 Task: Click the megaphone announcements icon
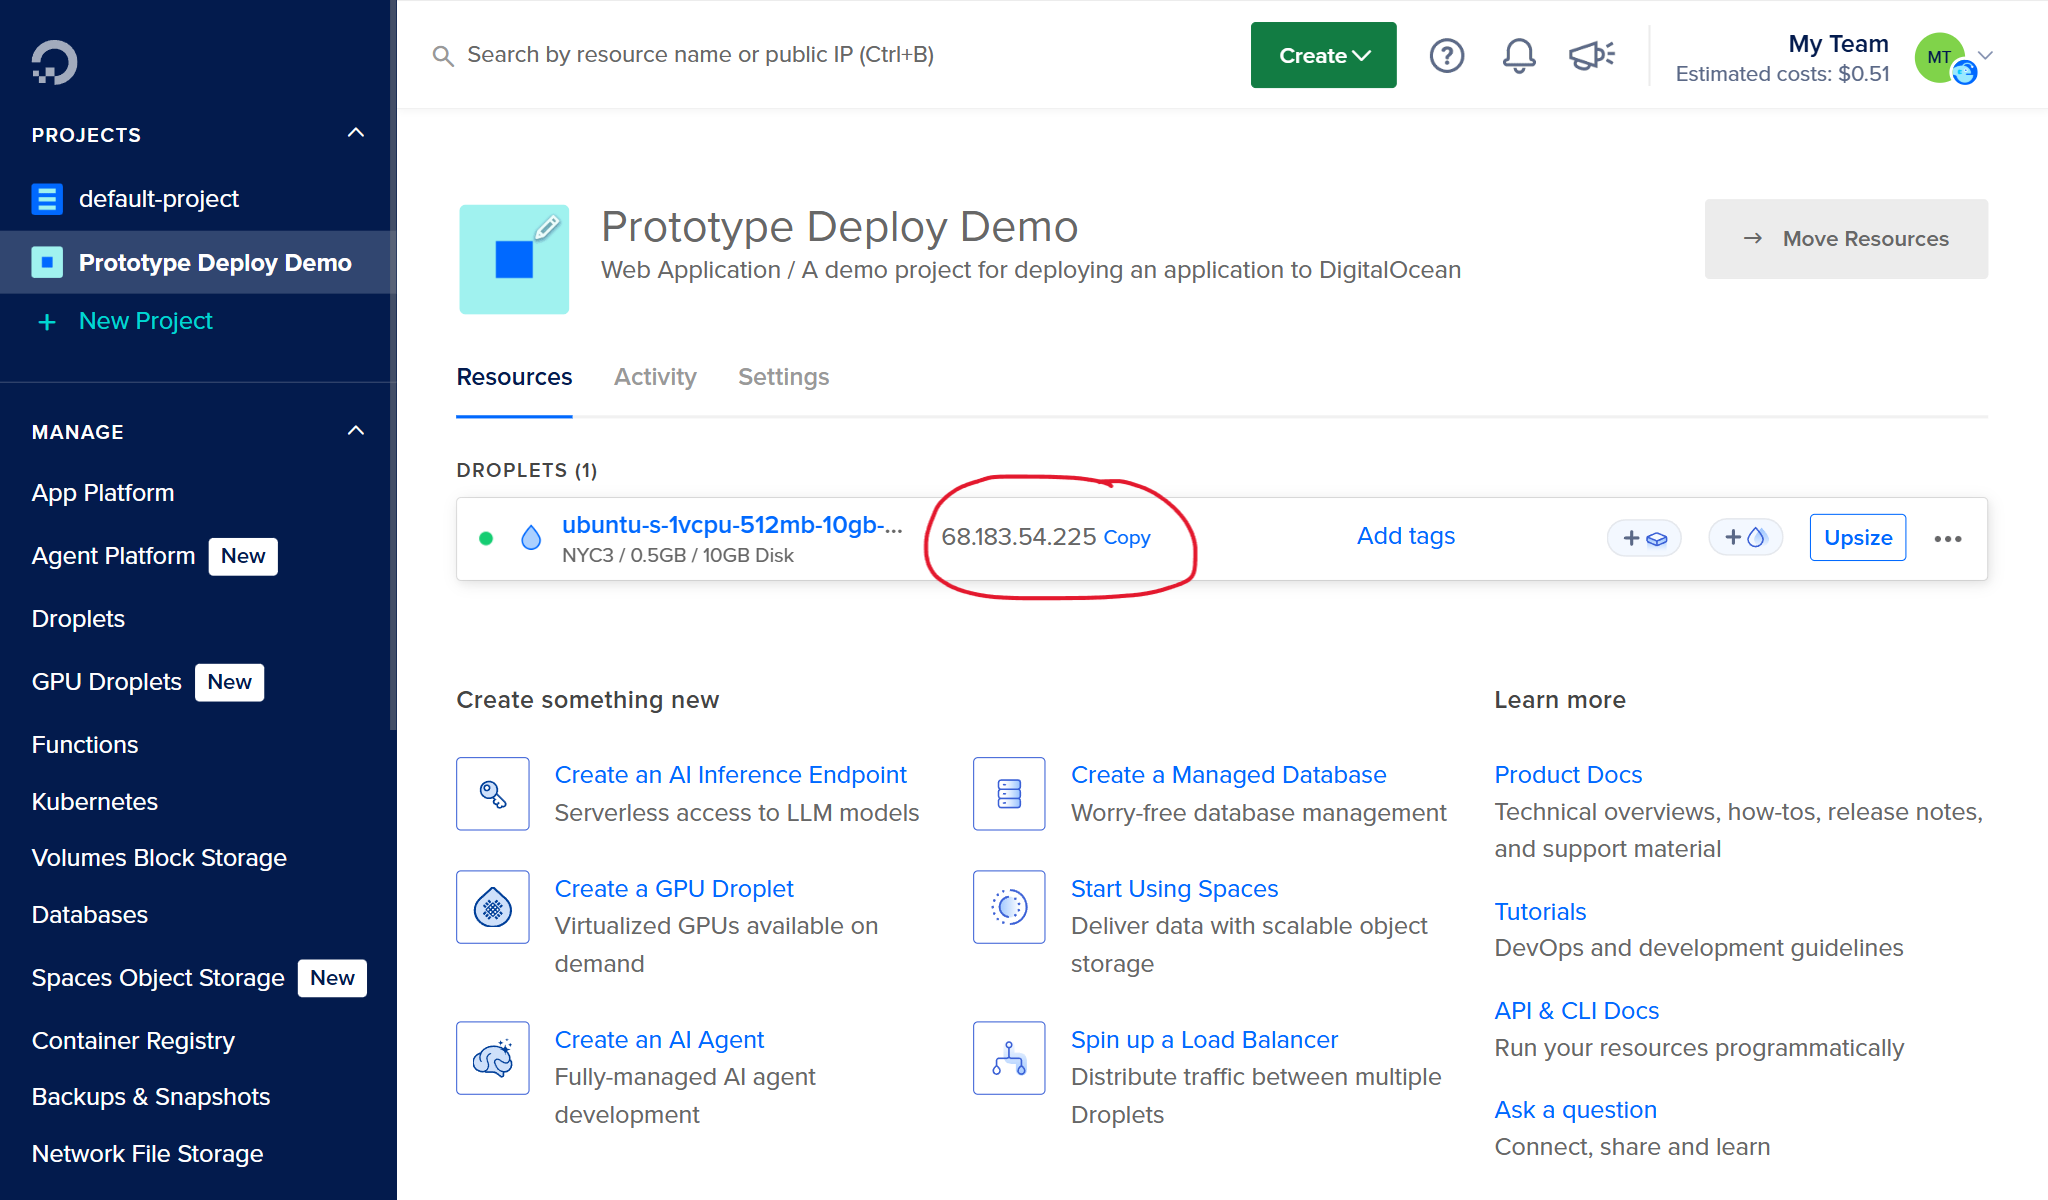(x=1591, y=56)
